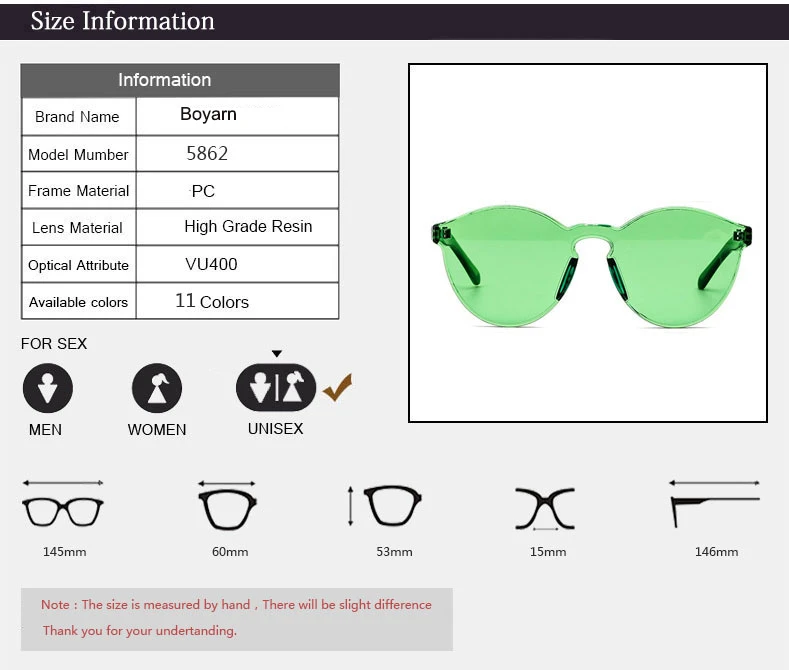Click the small triangle above UNISEX icon
The height and width of the screenshot is (670, 789).
coord(277,354)
